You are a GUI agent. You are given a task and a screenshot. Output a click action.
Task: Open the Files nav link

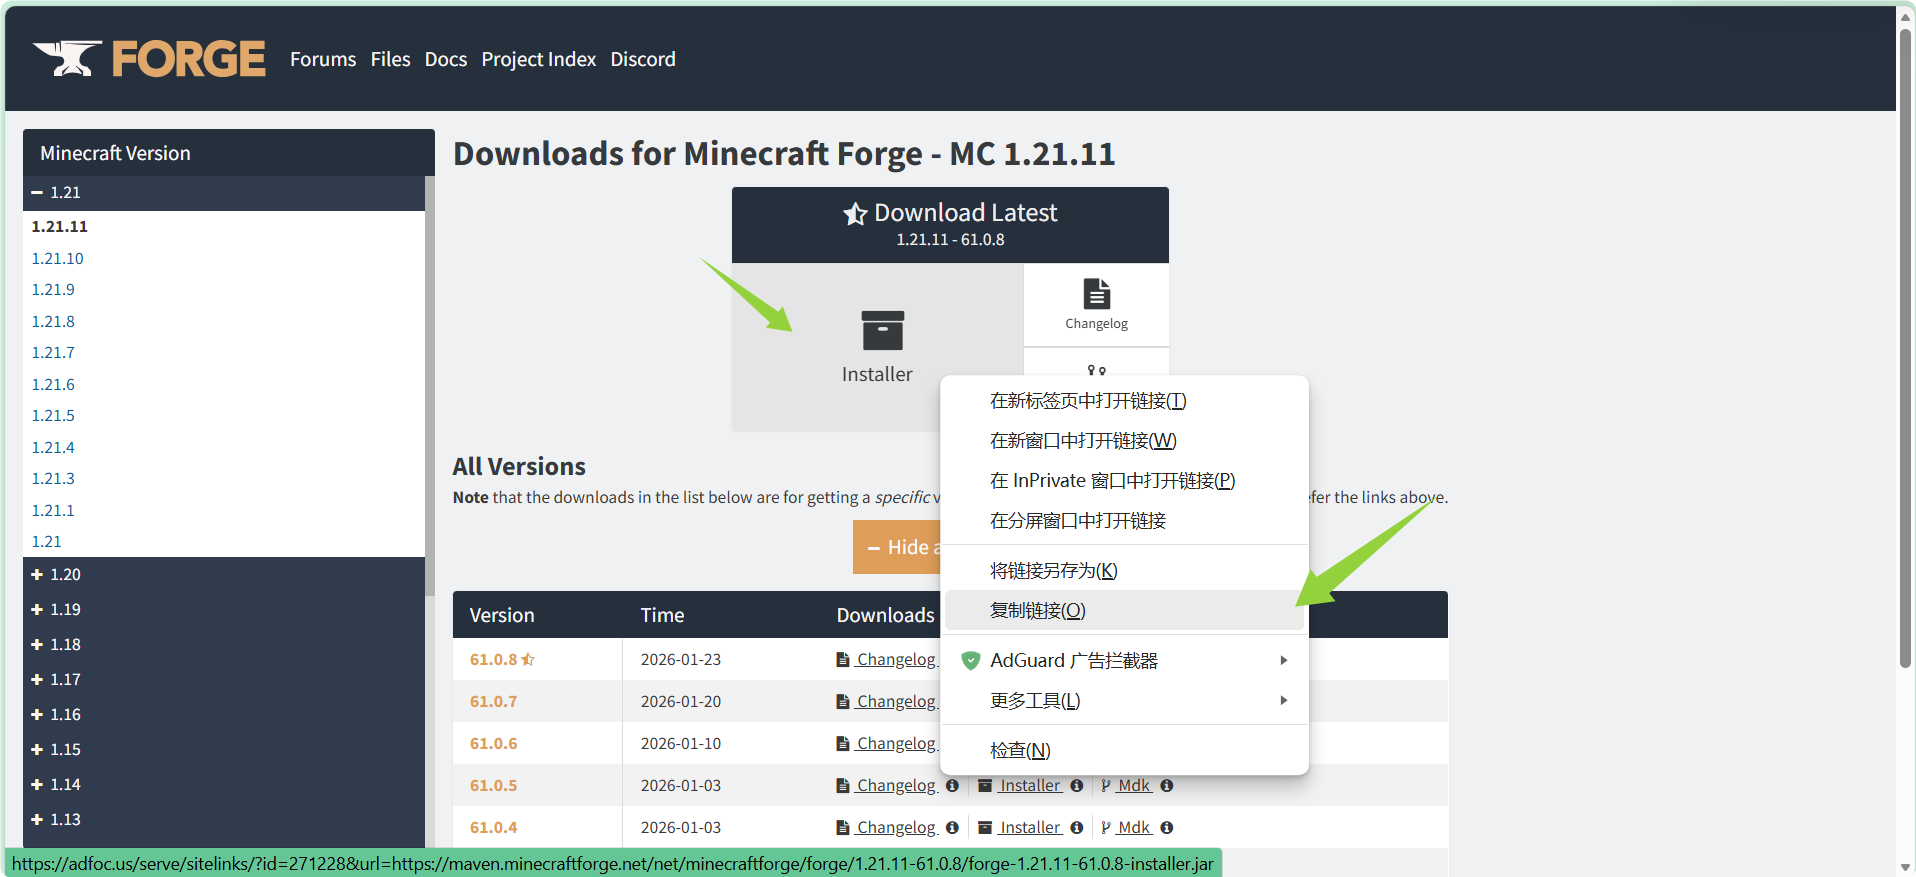(390, 59)
